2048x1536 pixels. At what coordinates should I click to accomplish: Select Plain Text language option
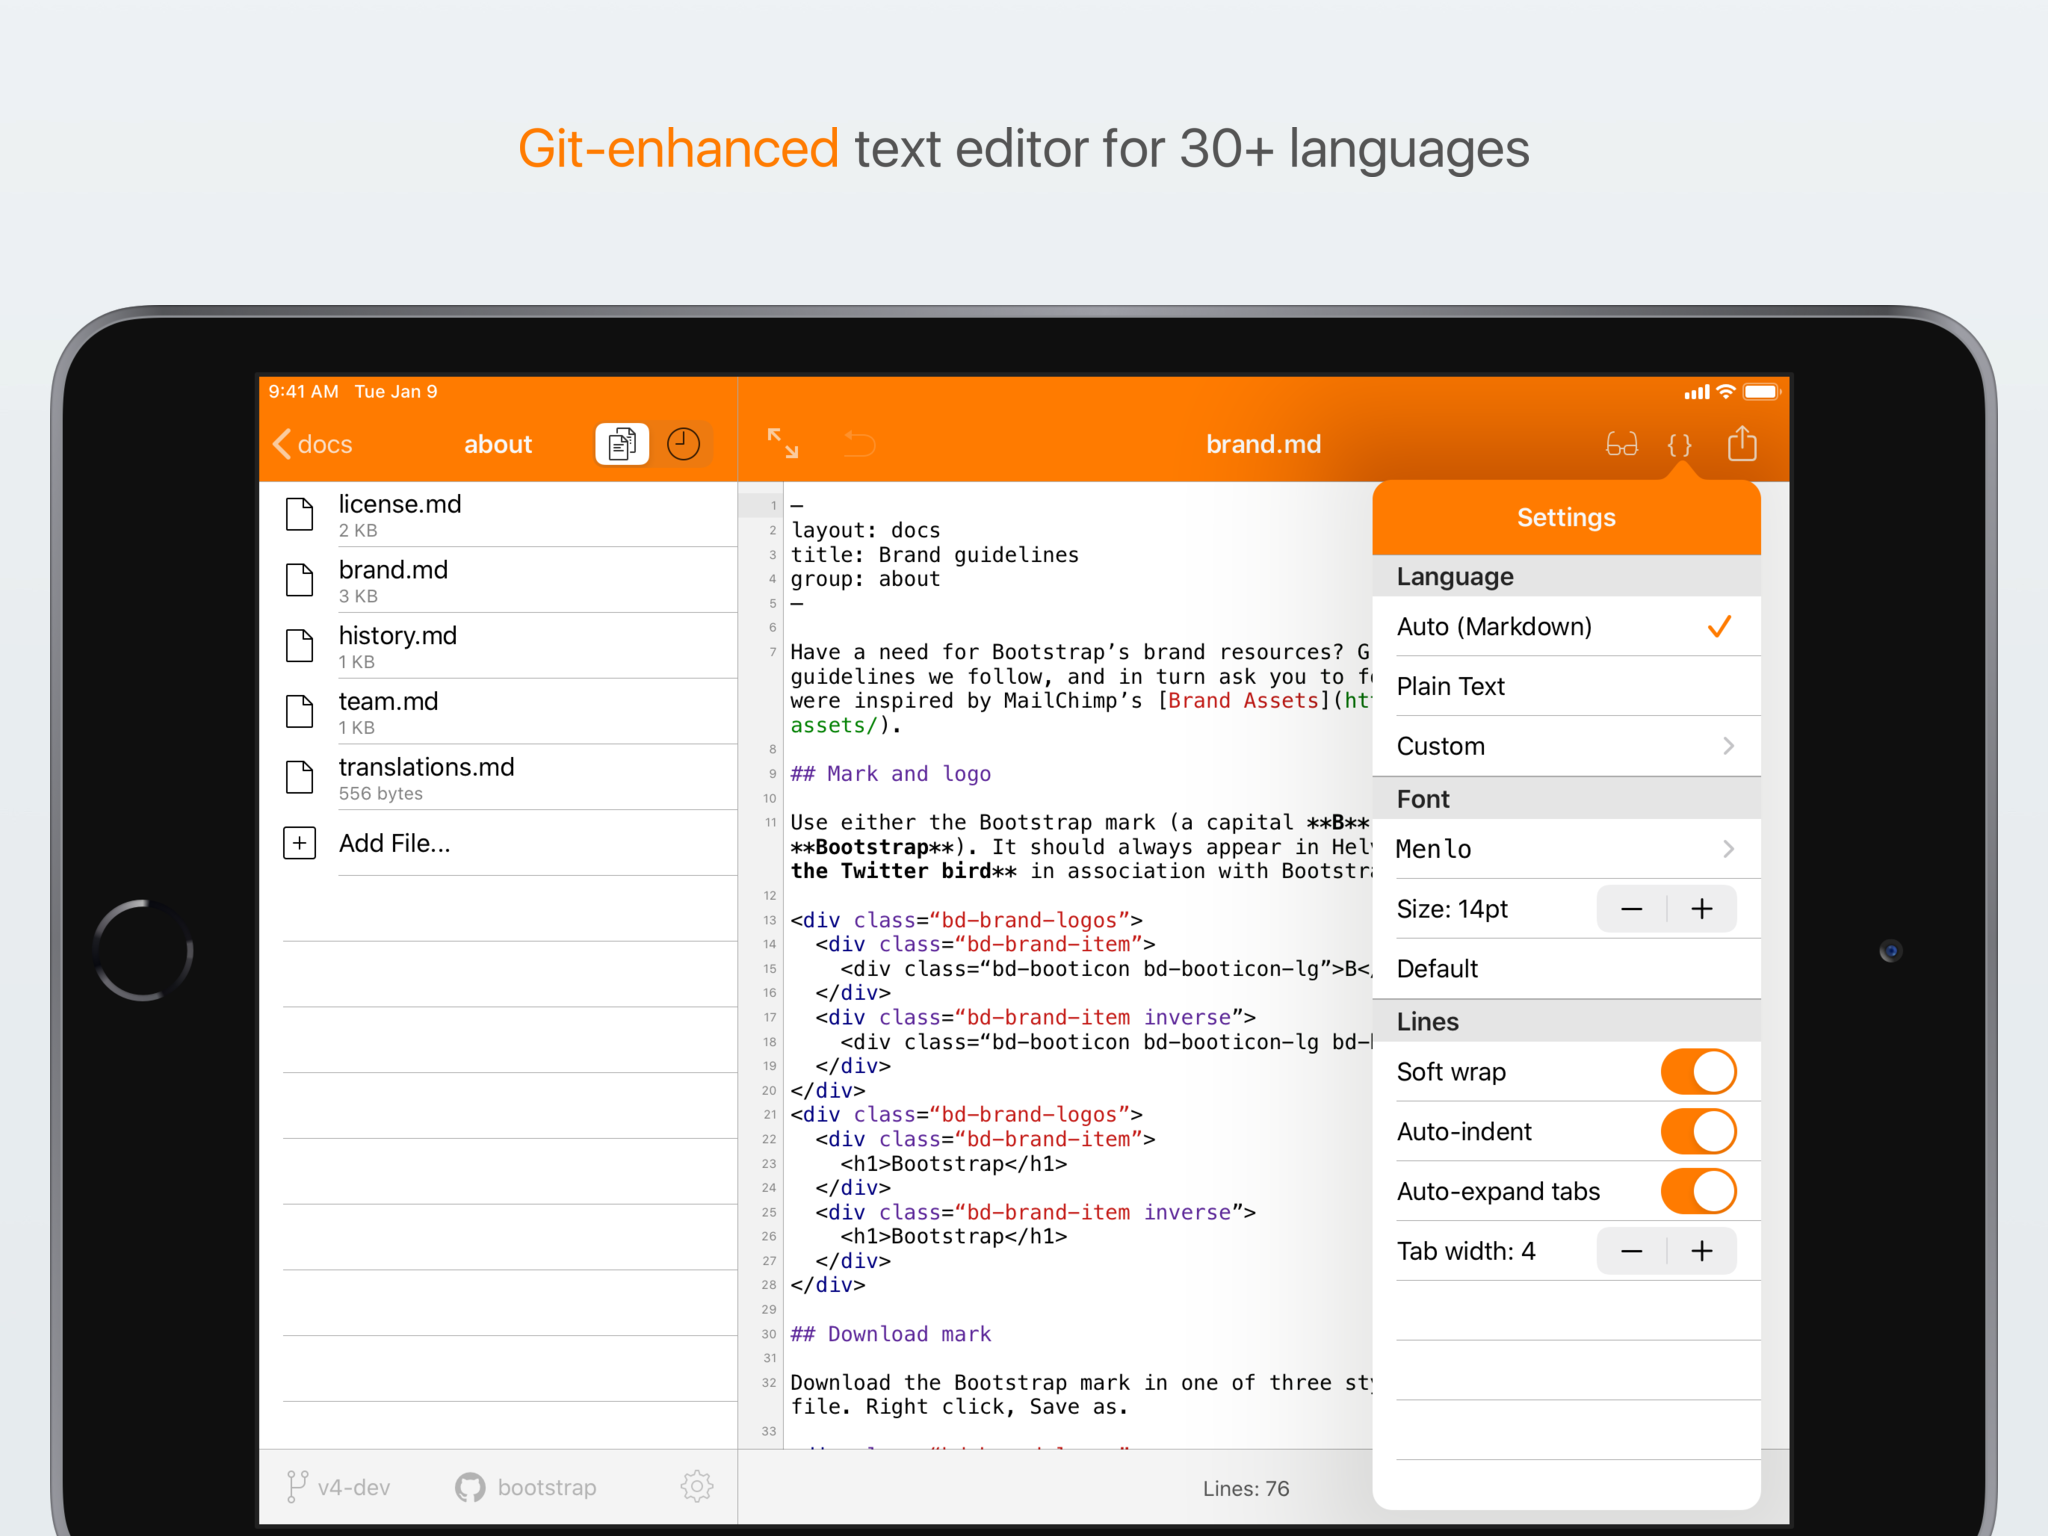1565,686
